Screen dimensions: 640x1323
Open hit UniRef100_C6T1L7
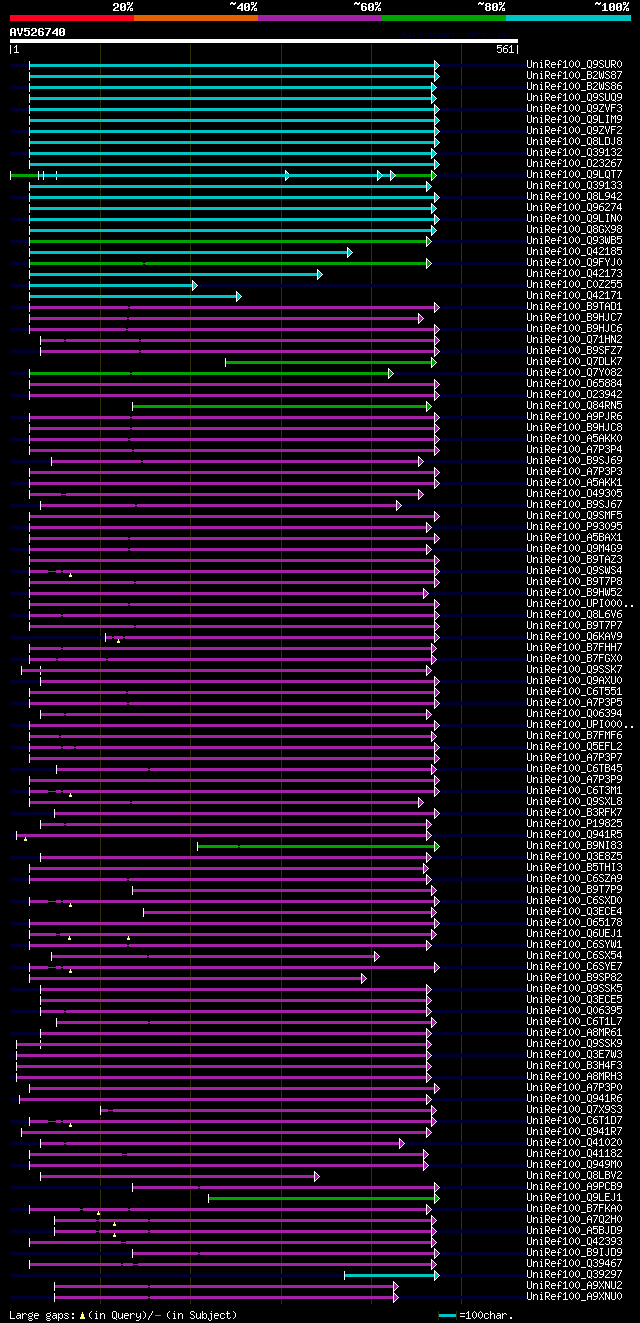tap(574, 1022)
